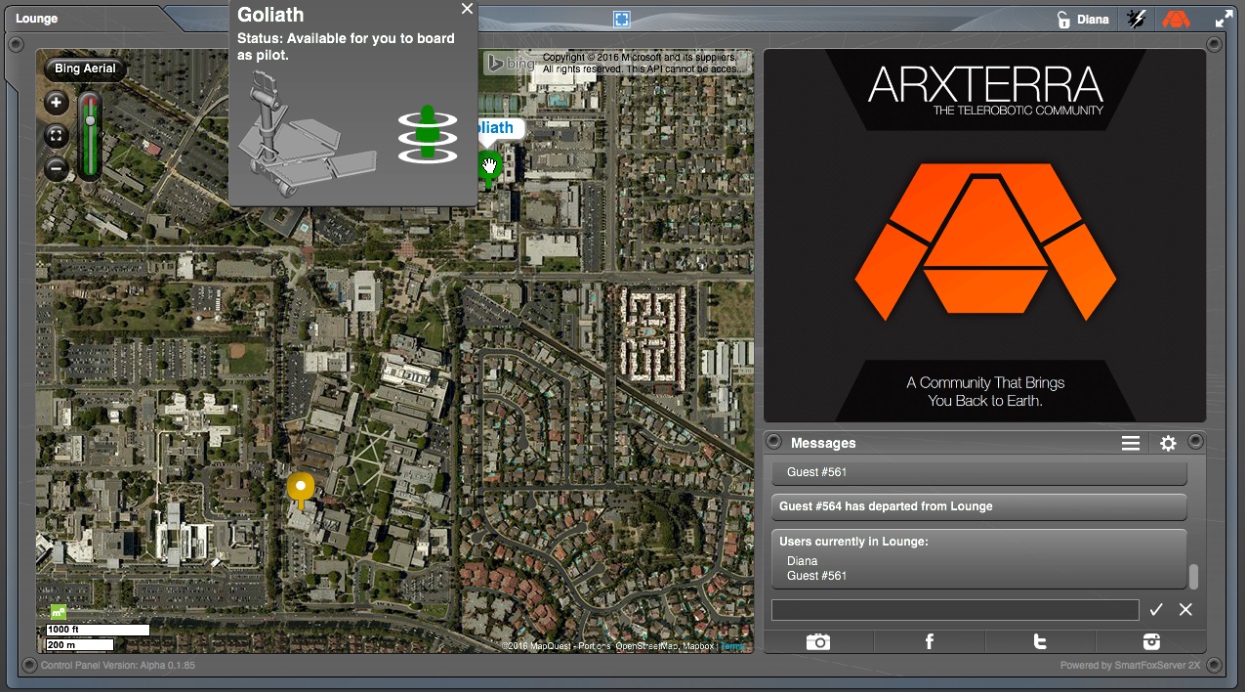1246x692 pixels.
Task: Click the green Goliath map marker
Action: pyautogui.click(x=489, y=167)
